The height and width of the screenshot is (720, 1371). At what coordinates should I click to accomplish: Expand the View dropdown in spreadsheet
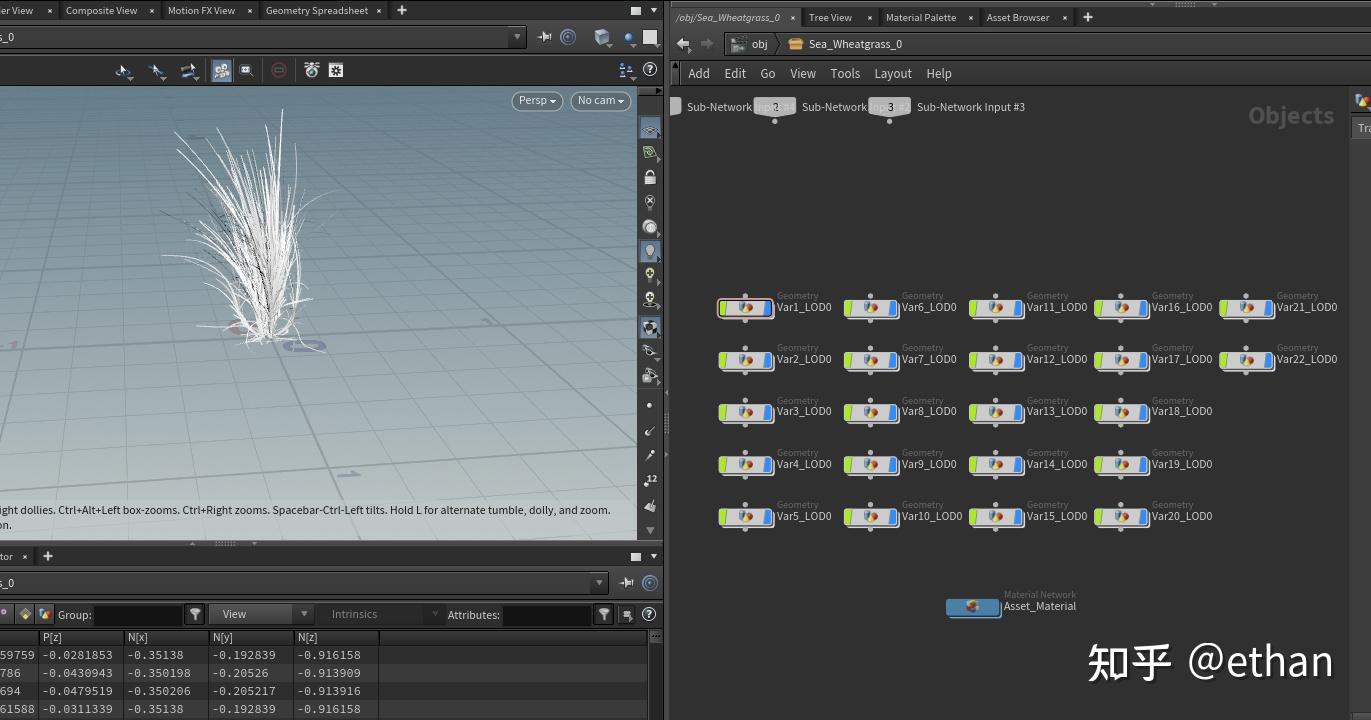pyautogui.click(x=263, y=614)
